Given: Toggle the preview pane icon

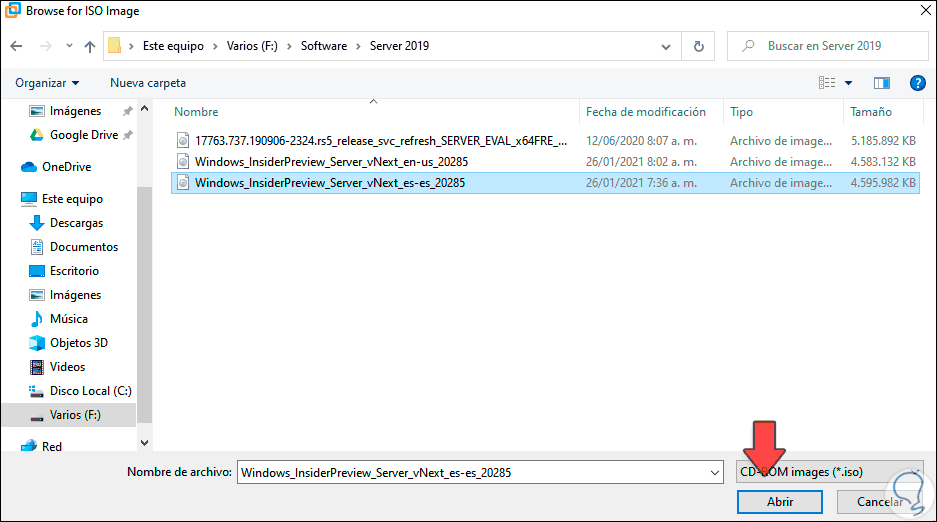Looking at the screenshot, I should (881, 83).
